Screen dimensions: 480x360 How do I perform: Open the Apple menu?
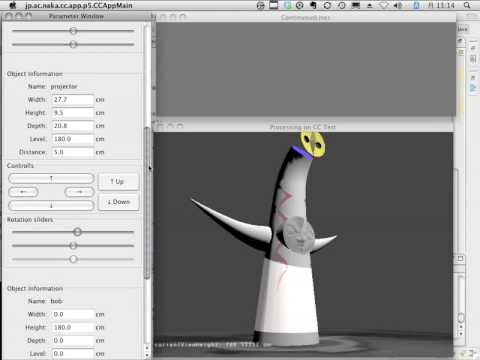pyautogui.click(x=13, y=5)
